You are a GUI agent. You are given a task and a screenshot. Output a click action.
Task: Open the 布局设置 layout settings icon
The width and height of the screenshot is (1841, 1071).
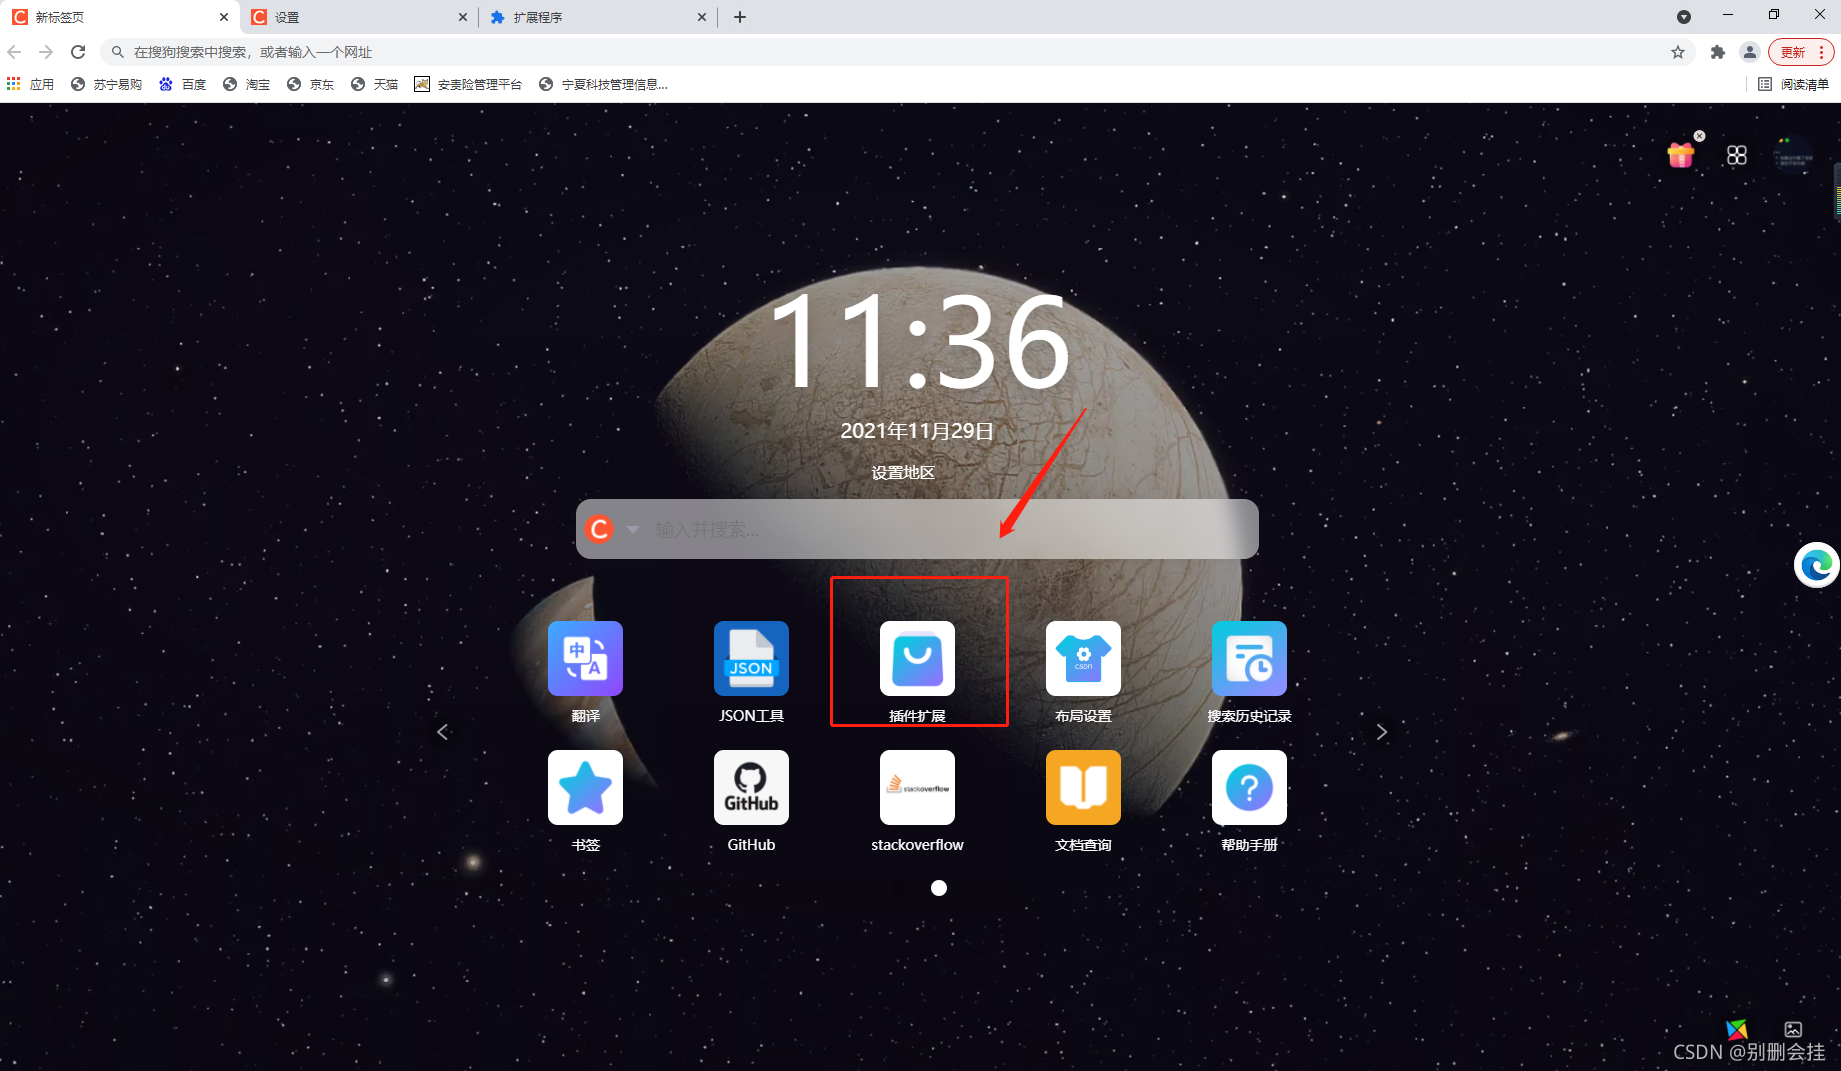coord(1083,658)
